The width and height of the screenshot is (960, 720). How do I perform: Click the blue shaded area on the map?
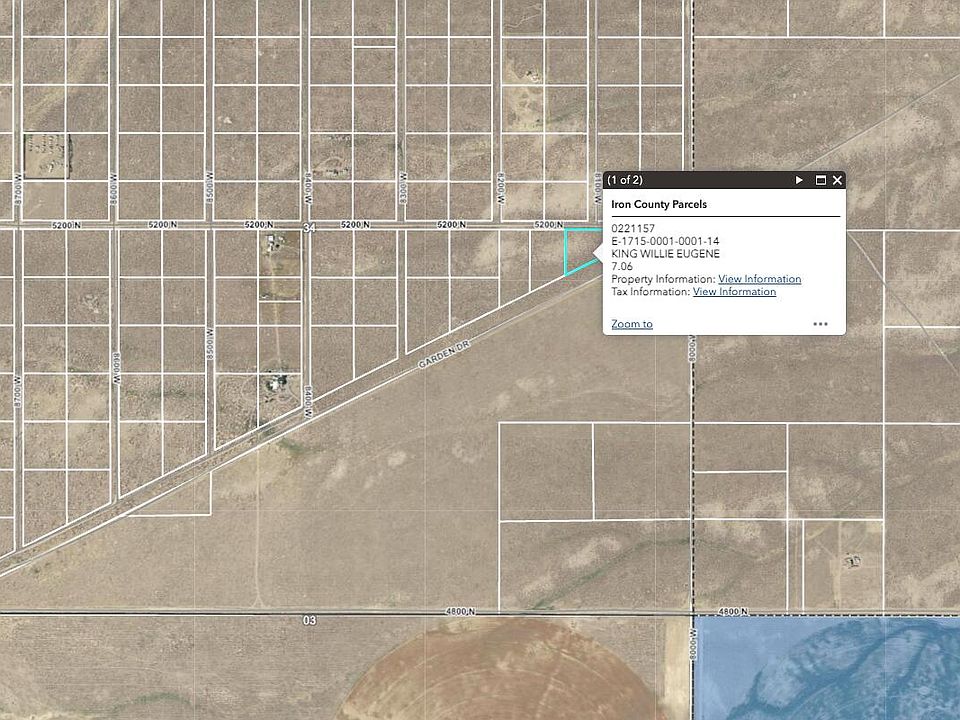click(x=827, y=668)
